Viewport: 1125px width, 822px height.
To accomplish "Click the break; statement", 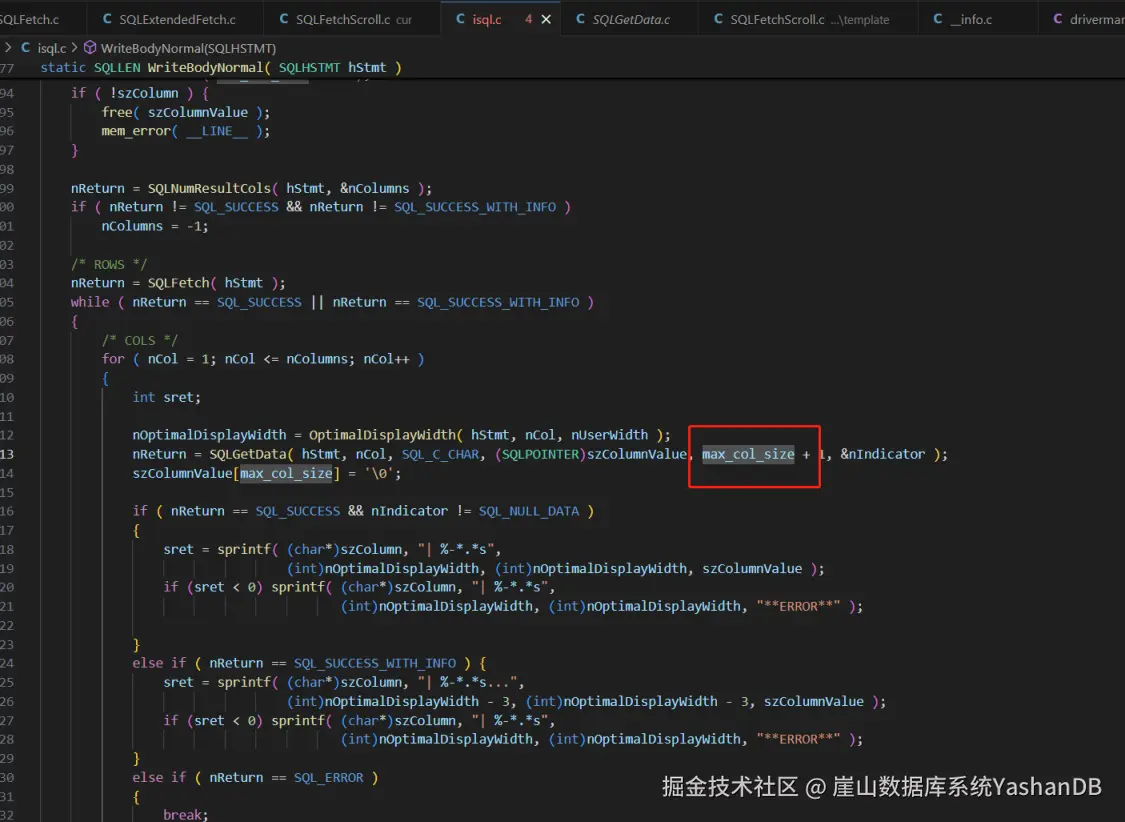I will pos(186,816).
